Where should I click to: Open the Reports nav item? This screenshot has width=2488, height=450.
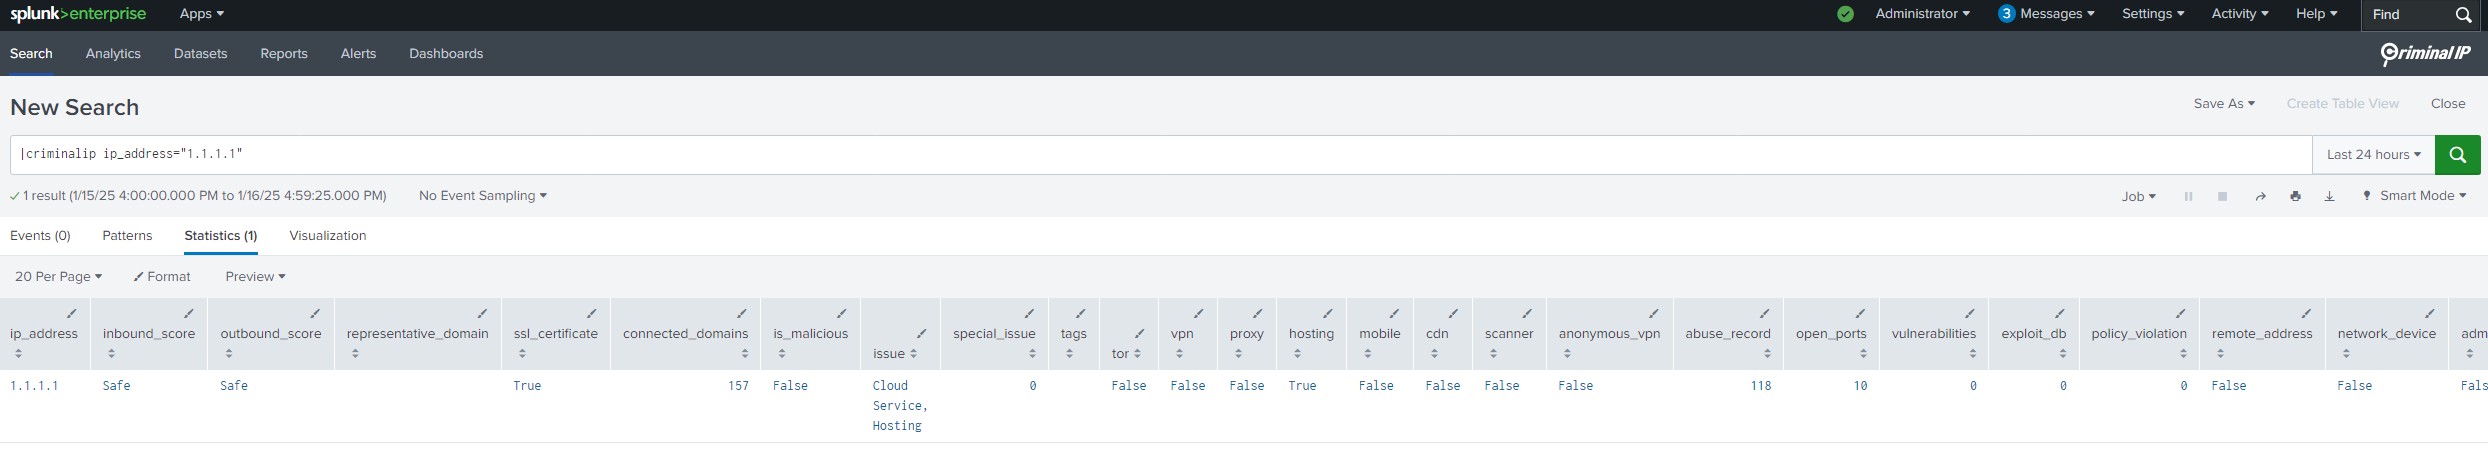(x=284, y=54)
